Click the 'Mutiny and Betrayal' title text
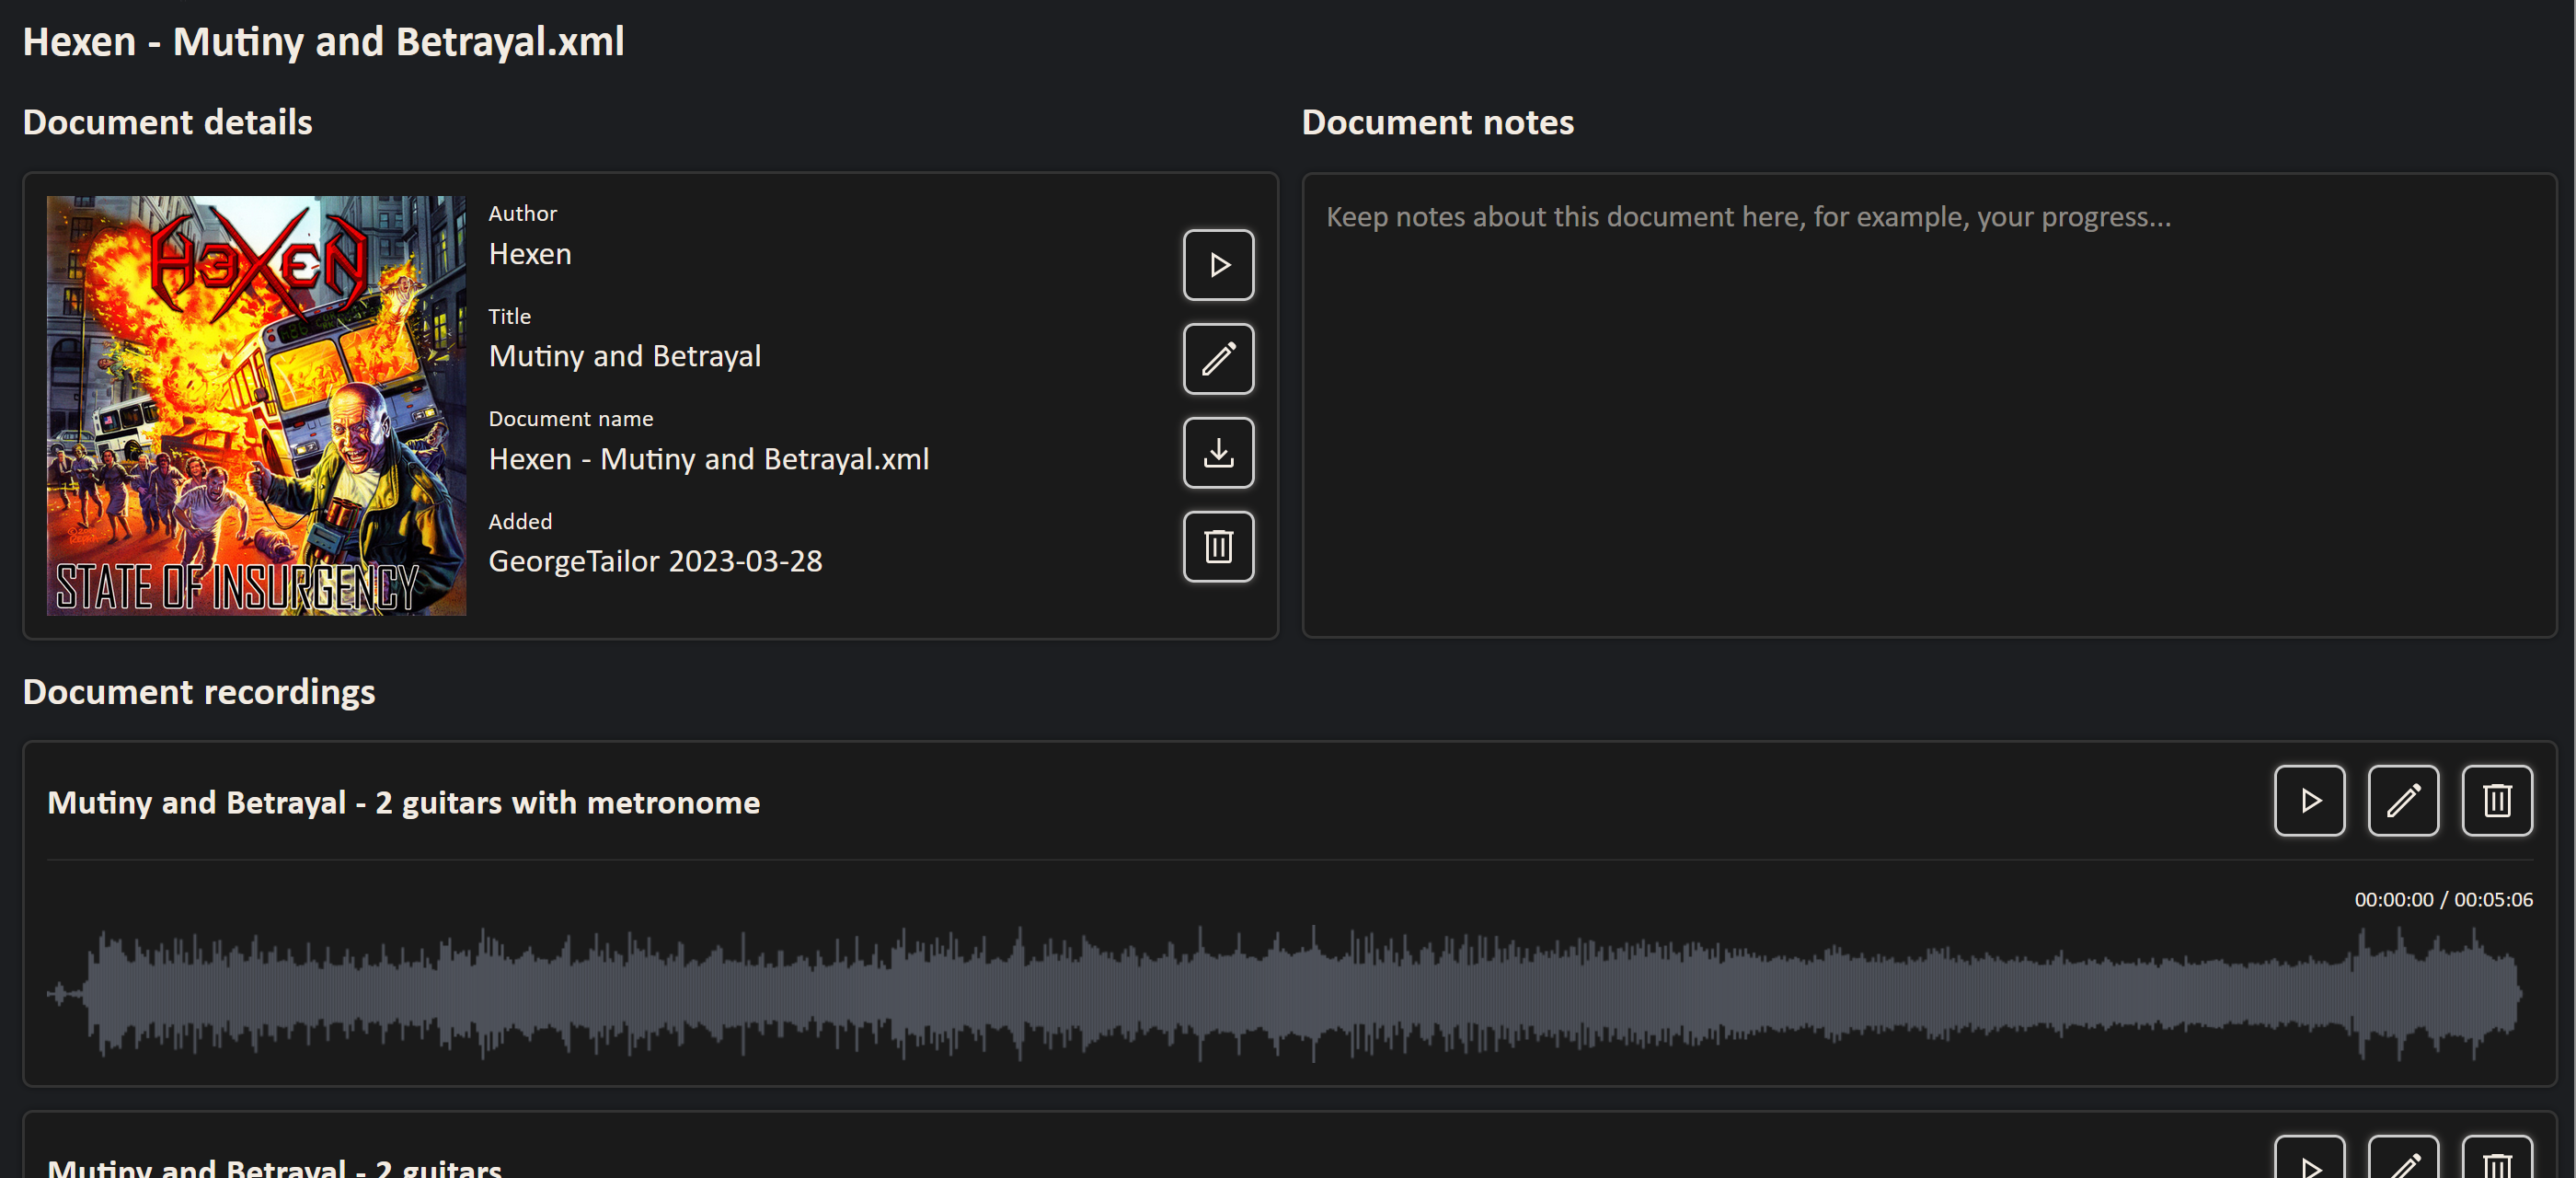This screenshot has height=1178, width=2576. point(624,356)
